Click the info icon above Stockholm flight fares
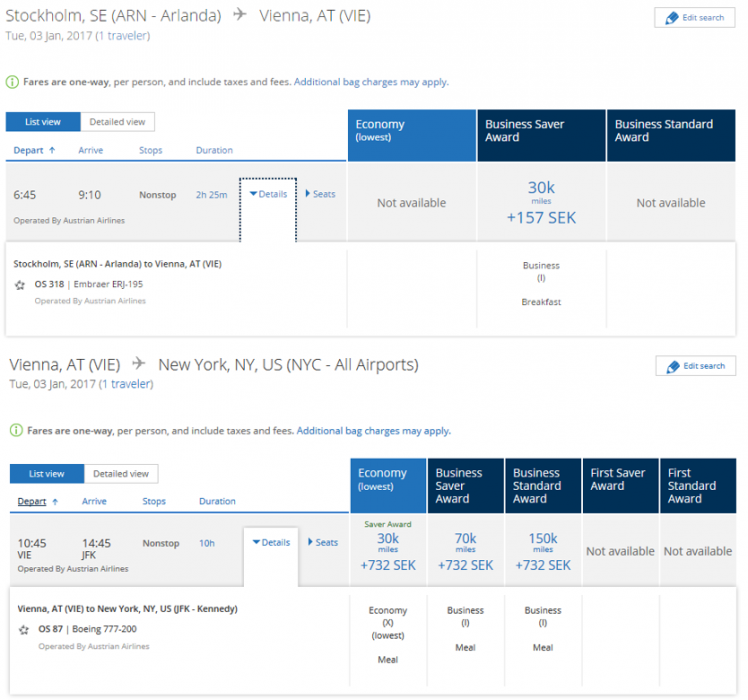748x700 pixels. click(x=12, y=82)
